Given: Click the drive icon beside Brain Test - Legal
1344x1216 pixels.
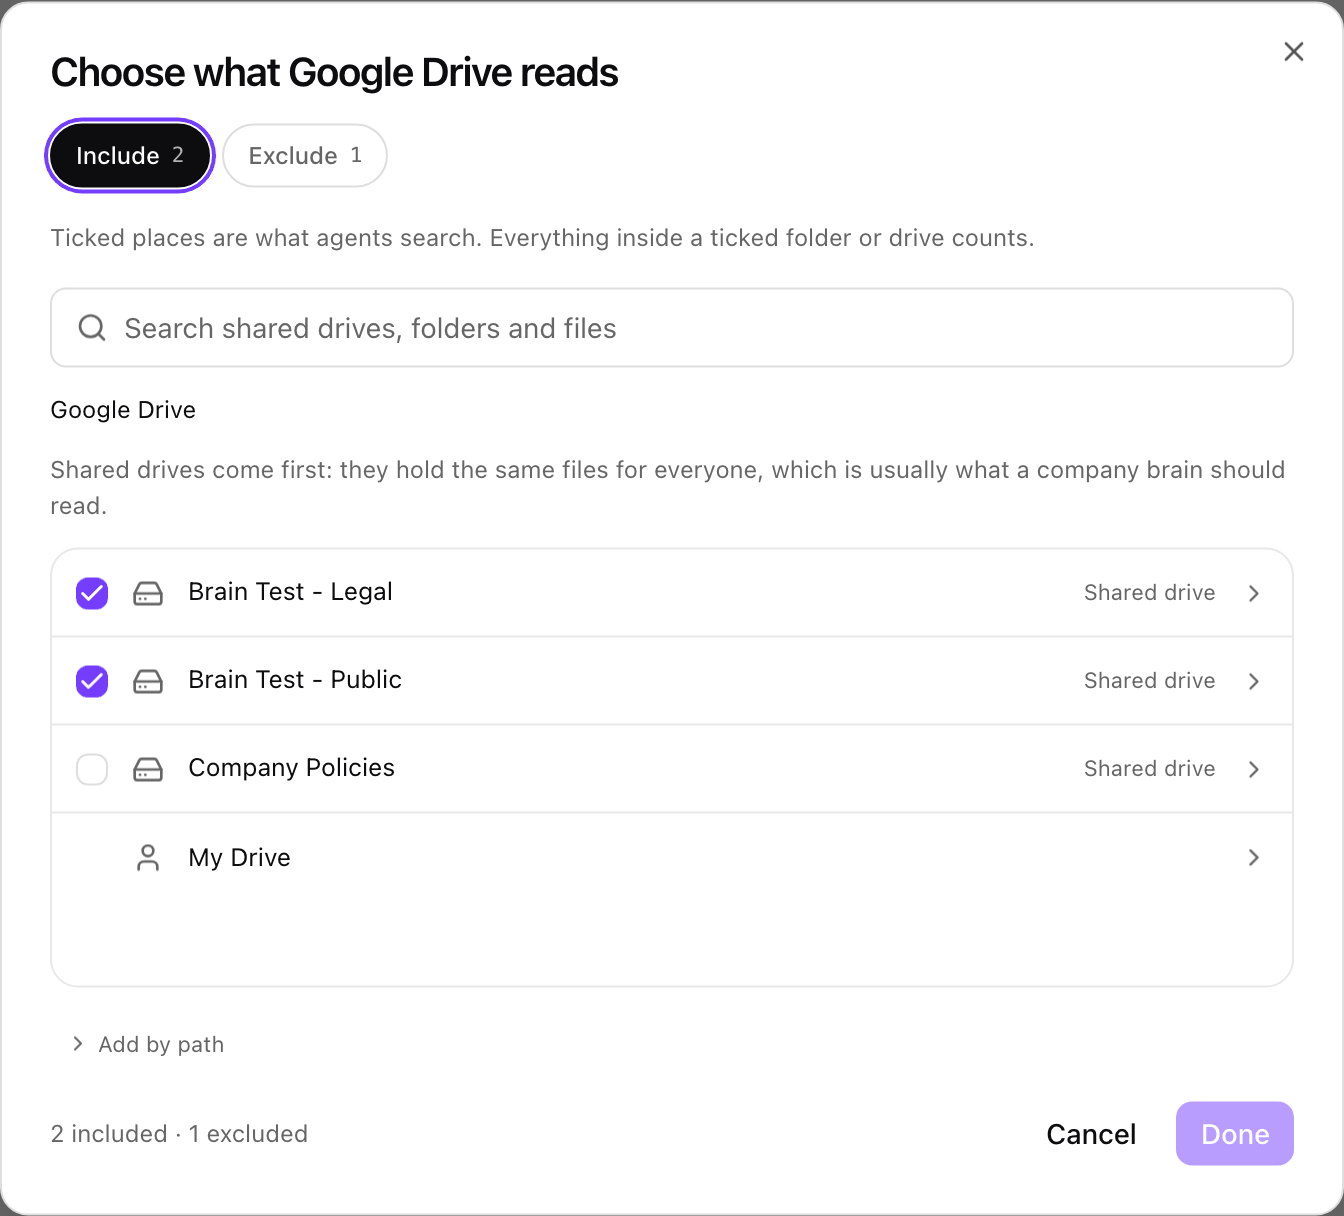Looking at the screenshot, I should (x=148, y=593).
